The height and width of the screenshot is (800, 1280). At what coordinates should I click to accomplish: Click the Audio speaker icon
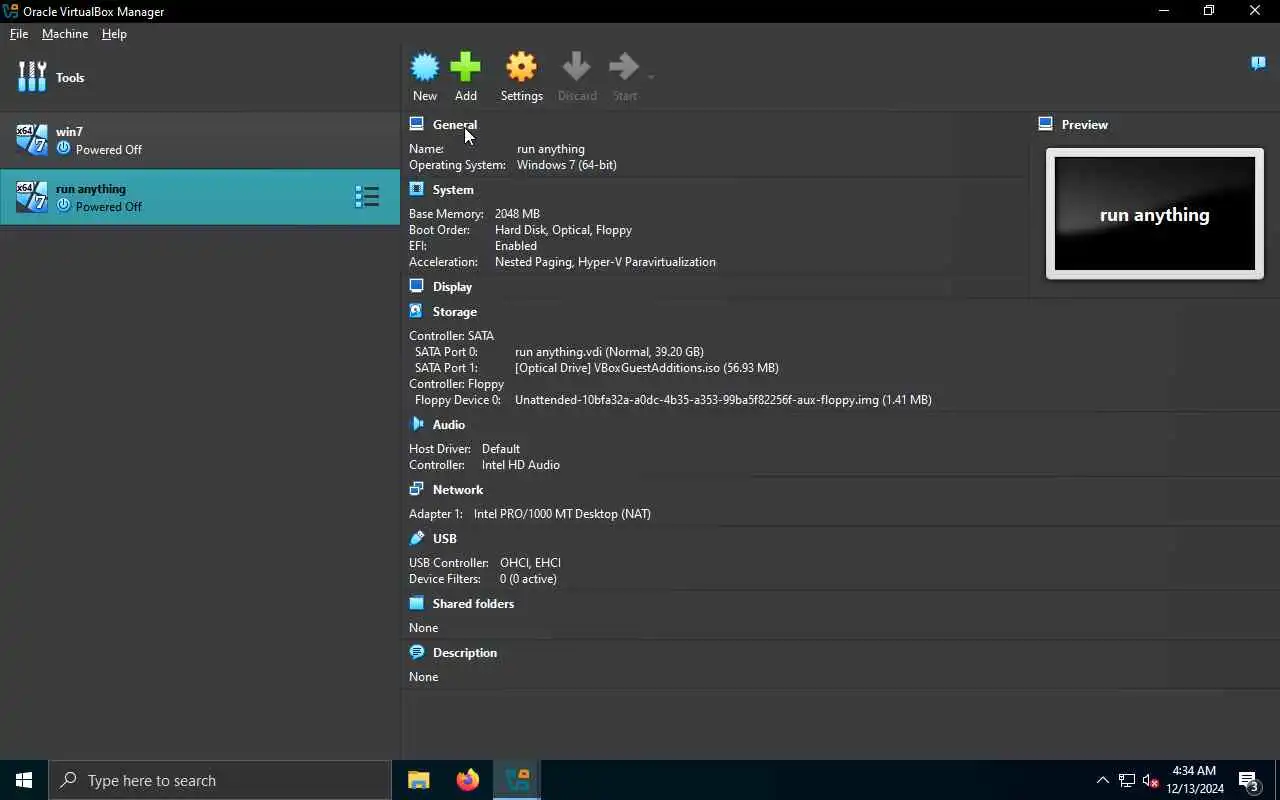(416, 424)
